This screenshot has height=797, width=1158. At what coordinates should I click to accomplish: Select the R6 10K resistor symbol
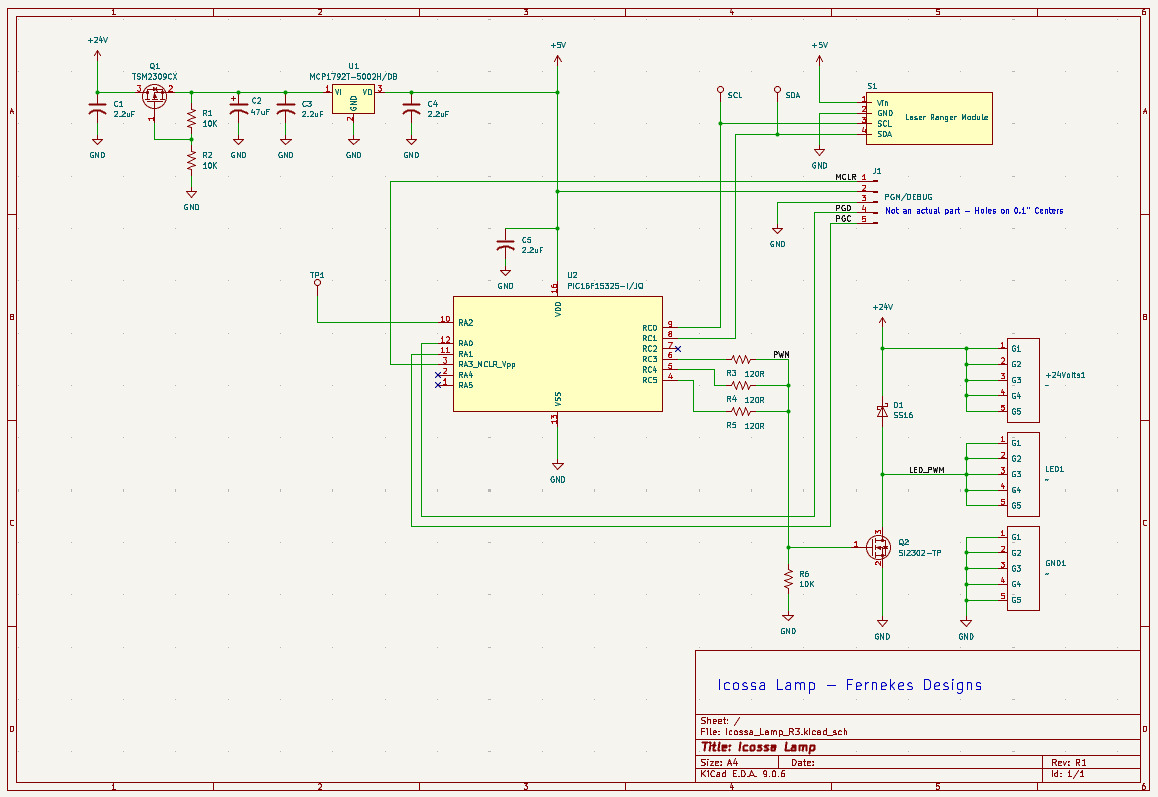(788, 579)
